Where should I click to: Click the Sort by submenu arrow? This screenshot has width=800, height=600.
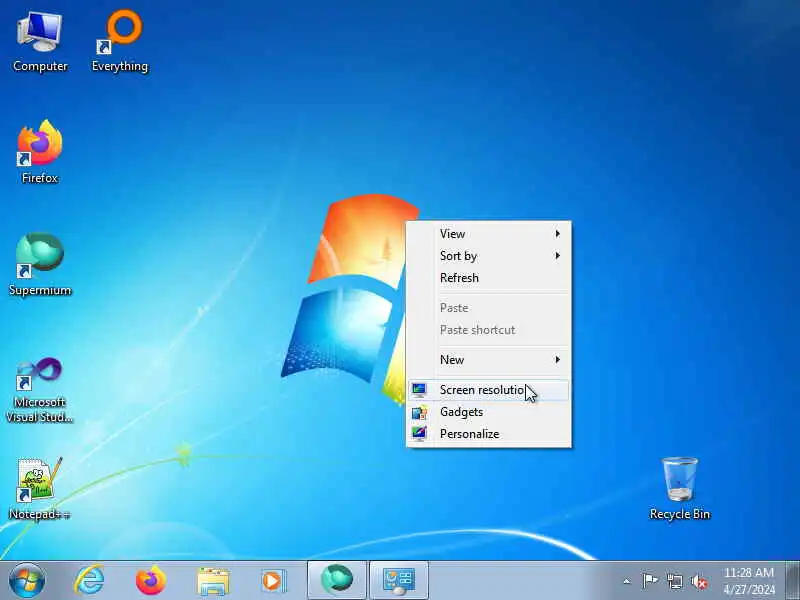pyautogui.click(x=558, y=256)
